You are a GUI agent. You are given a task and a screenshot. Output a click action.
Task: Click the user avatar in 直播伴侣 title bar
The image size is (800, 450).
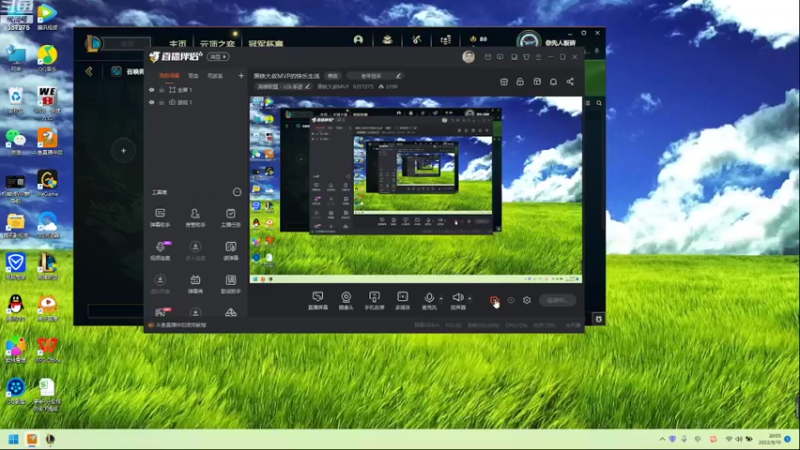tap(468, 57)
